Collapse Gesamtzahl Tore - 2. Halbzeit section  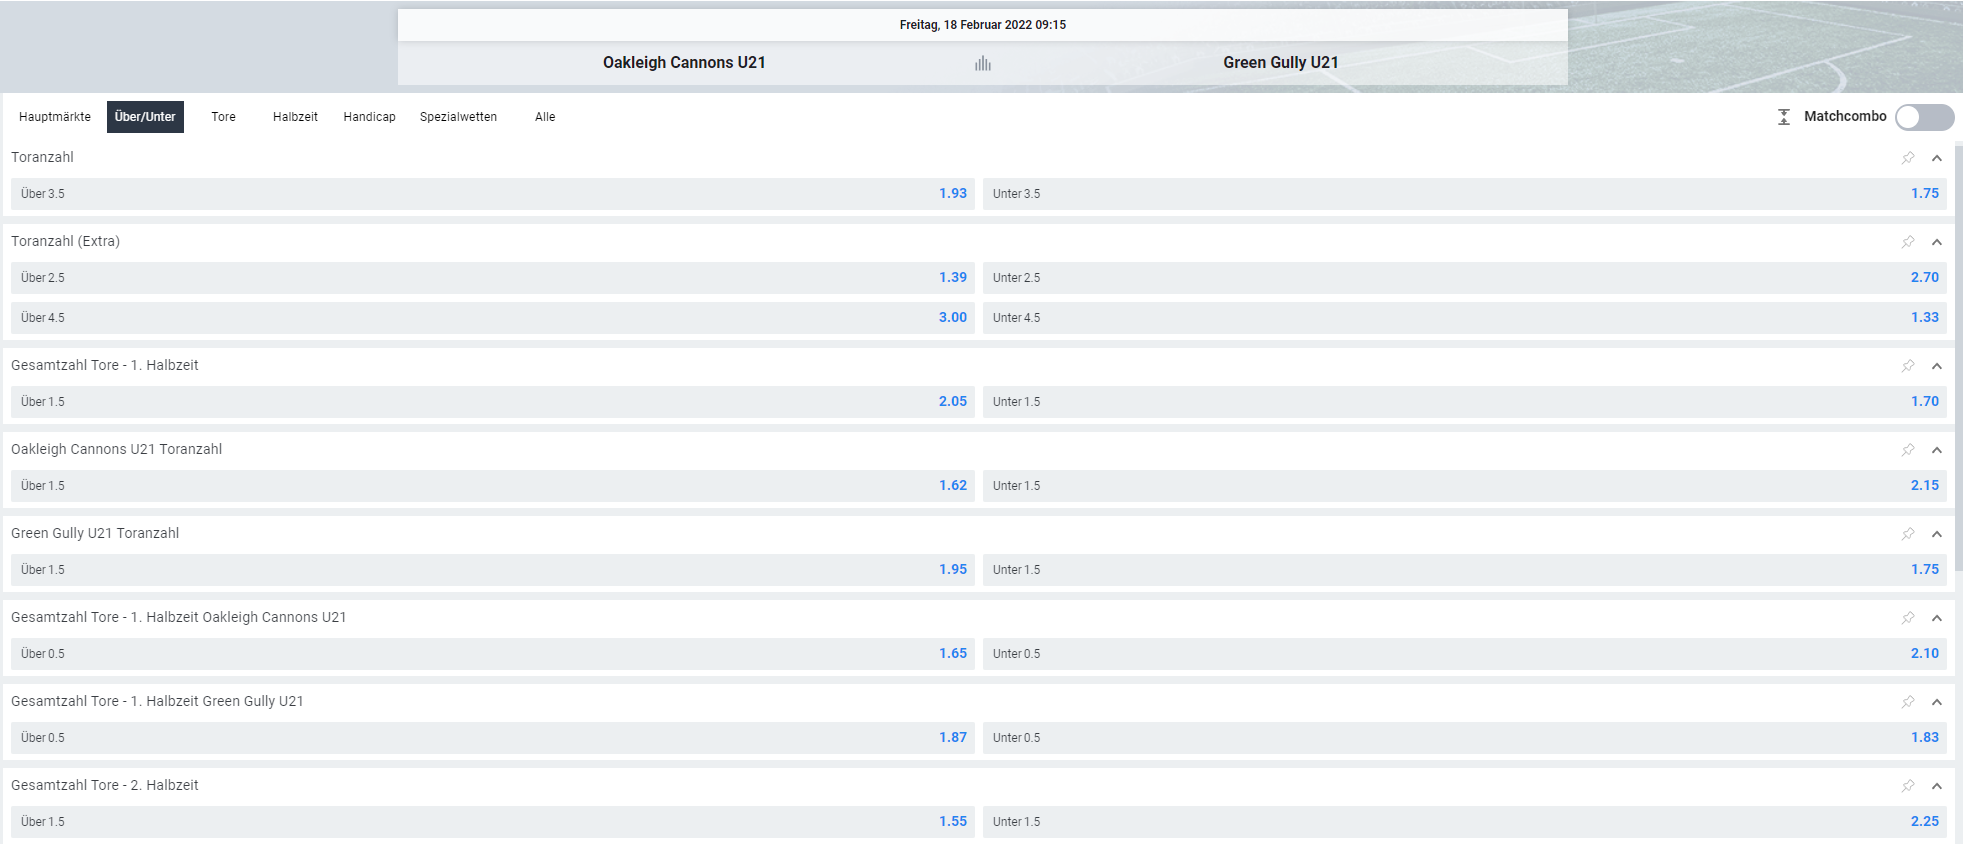point(1937,786)
